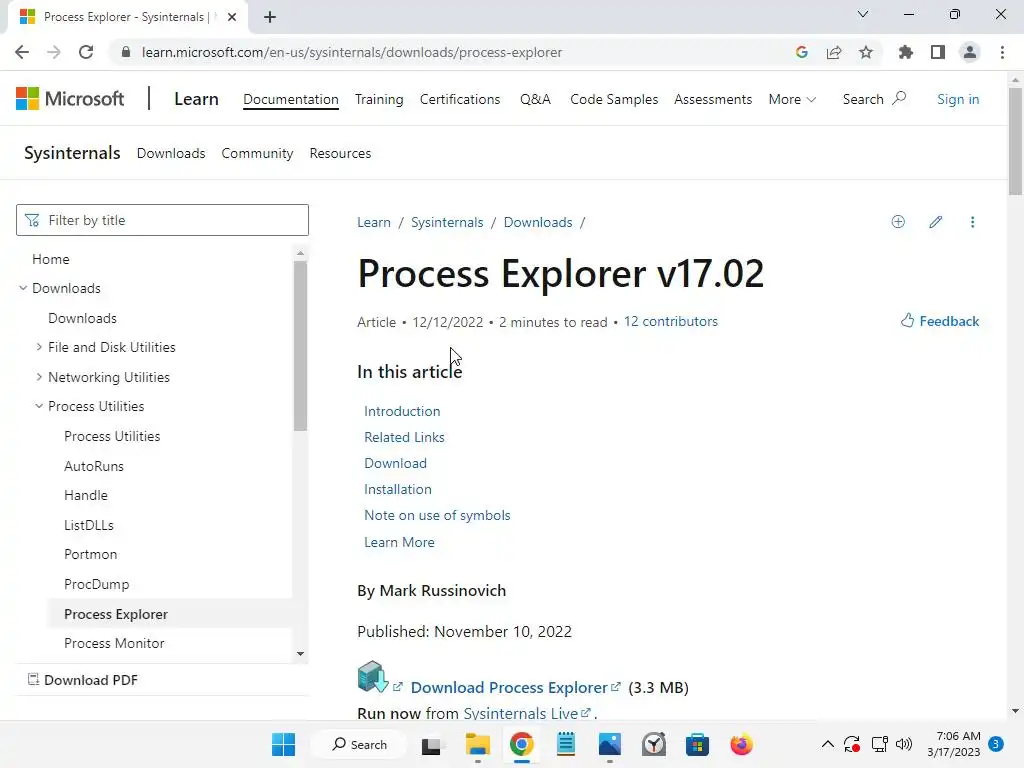1024x768 pixels.
Task: Click the Feedback button
Action: tap(940, 321)
